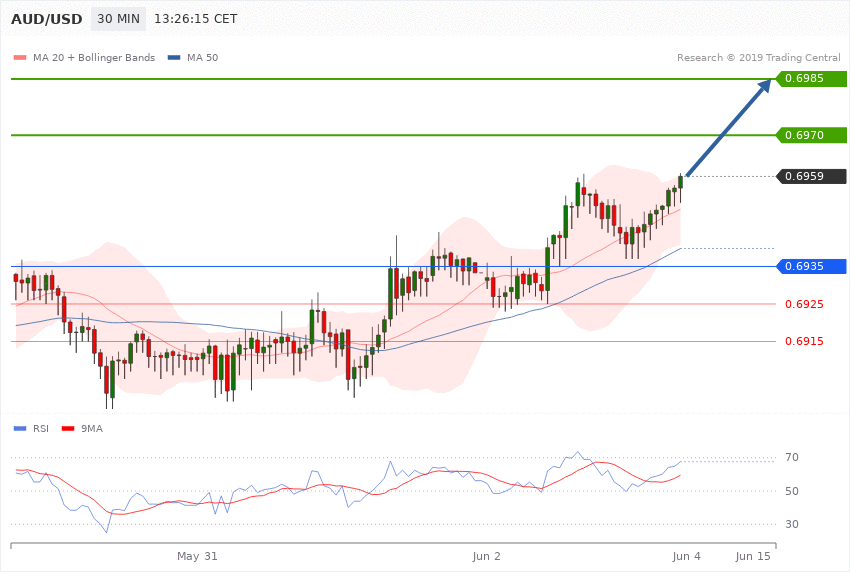This screenshot has width=850, height=576.
Task: Click the May 31 date axis label
Action: tap(197, 556)
